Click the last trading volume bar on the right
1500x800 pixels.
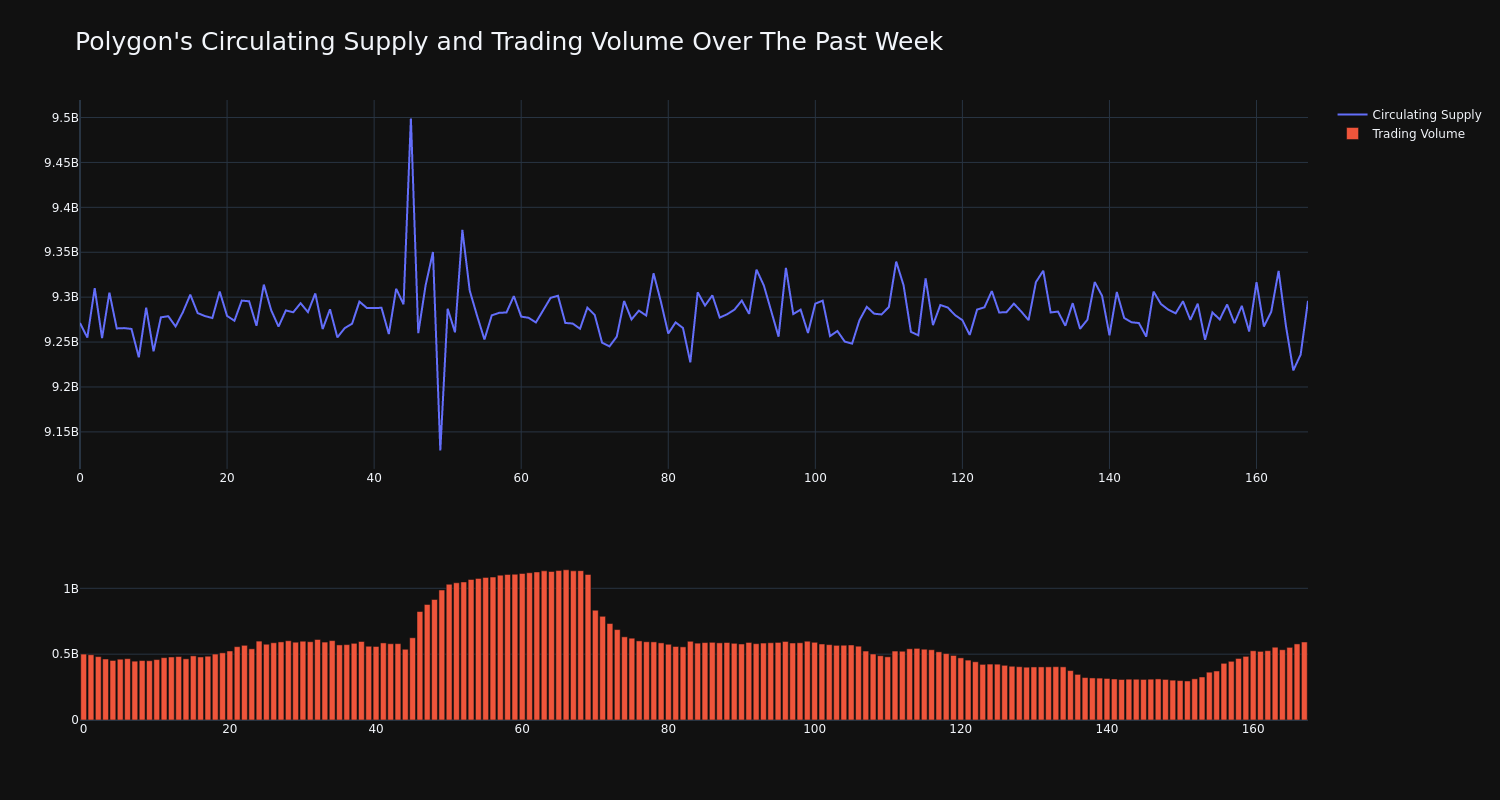[1304, 681]
